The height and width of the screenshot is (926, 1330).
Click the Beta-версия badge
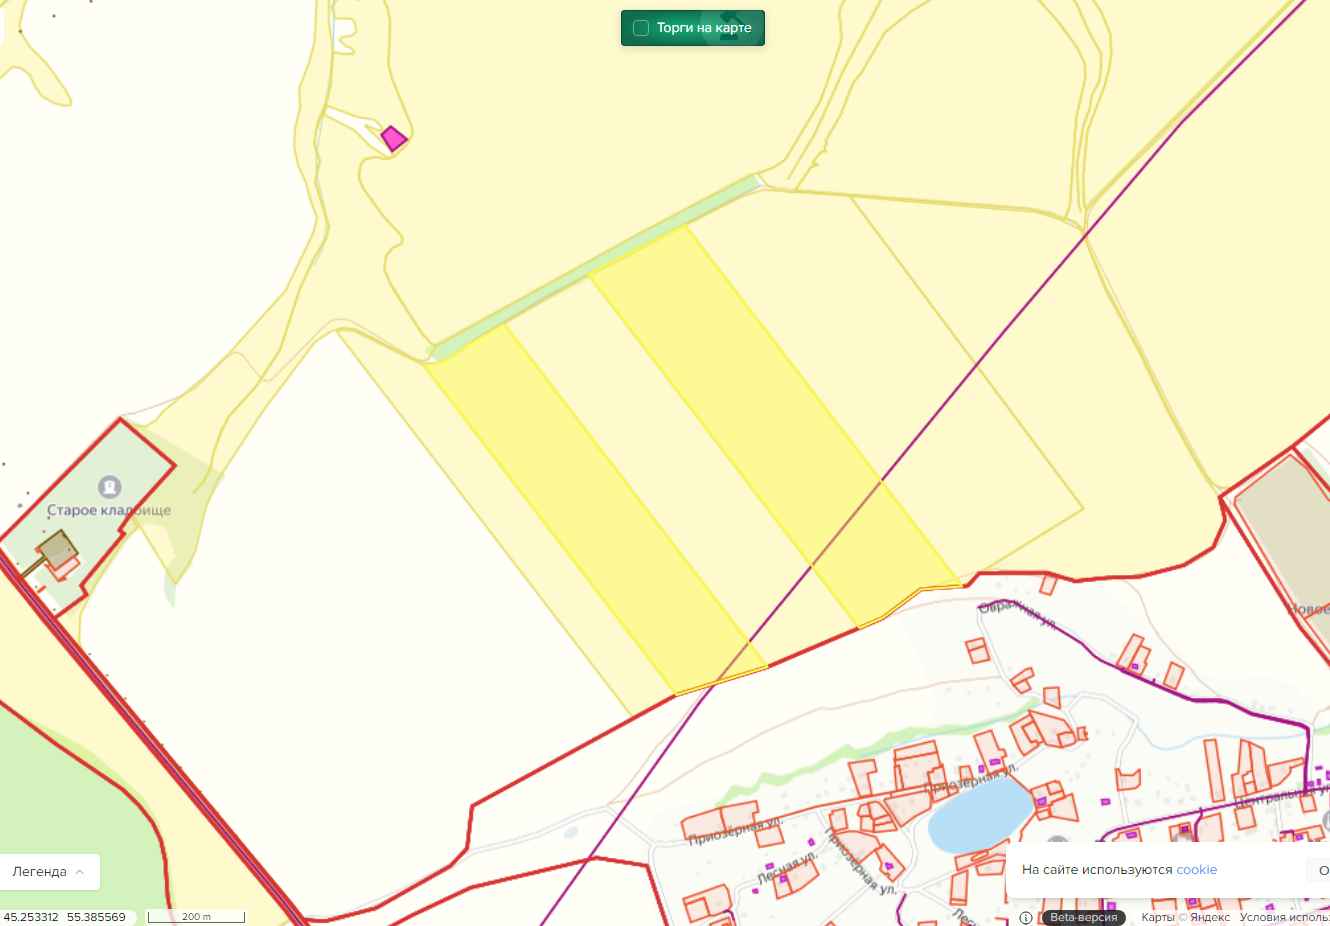(1083, 917)
